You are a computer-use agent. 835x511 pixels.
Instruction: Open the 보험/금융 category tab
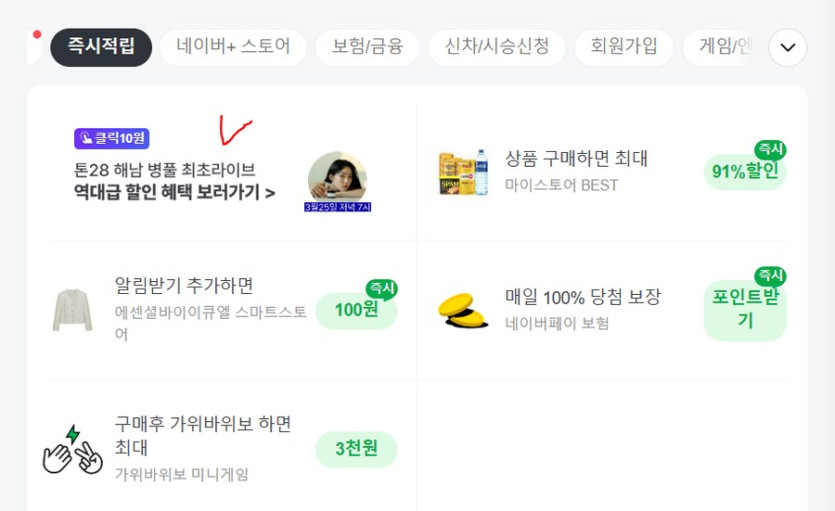tap(367, 47)
